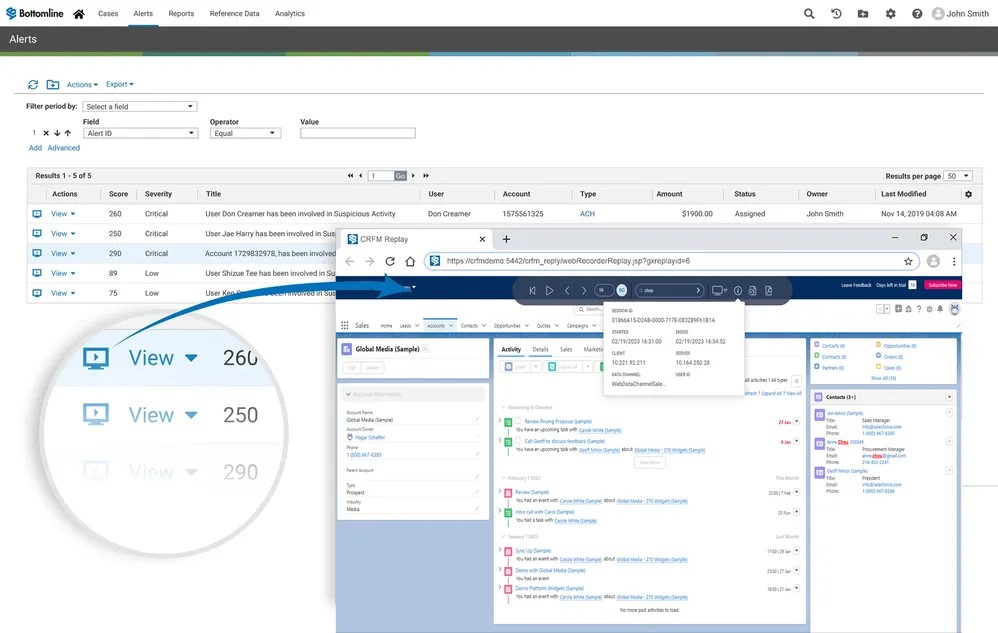The image size is (998, 633).
Task: Step to the previous replay screen
Action: [x=566, y=290]
